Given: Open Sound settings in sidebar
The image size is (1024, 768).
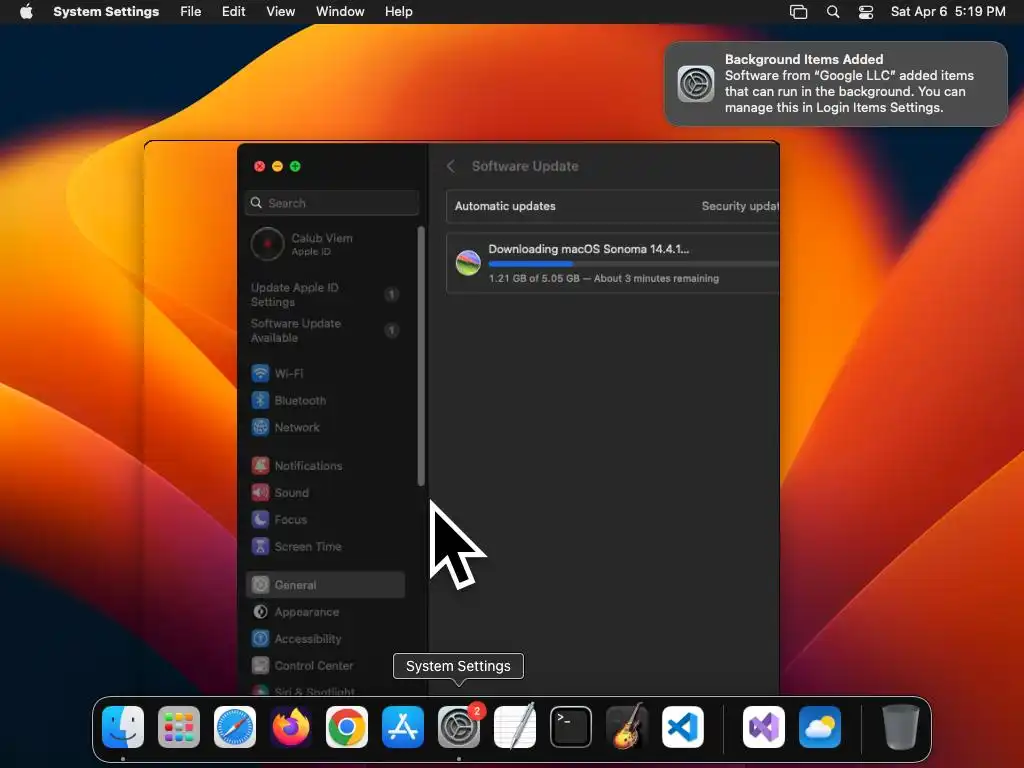Looking at the screenshot, I should pos(325,492).
